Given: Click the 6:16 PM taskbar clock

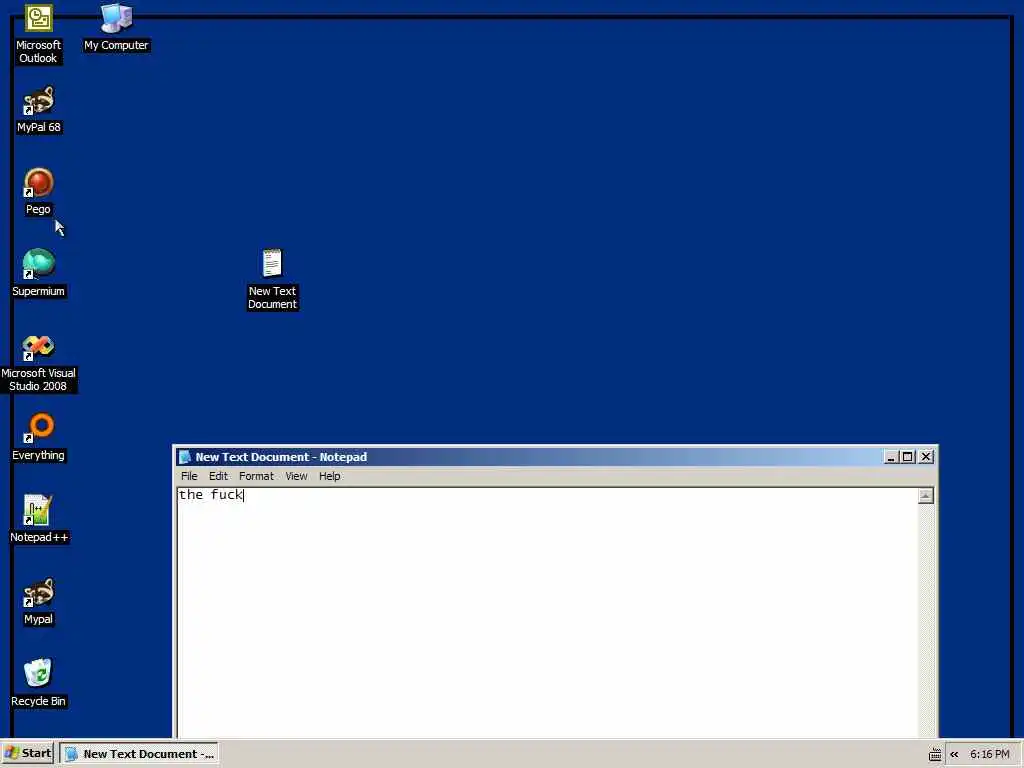Looking at the screenshot, I should 989,754.
